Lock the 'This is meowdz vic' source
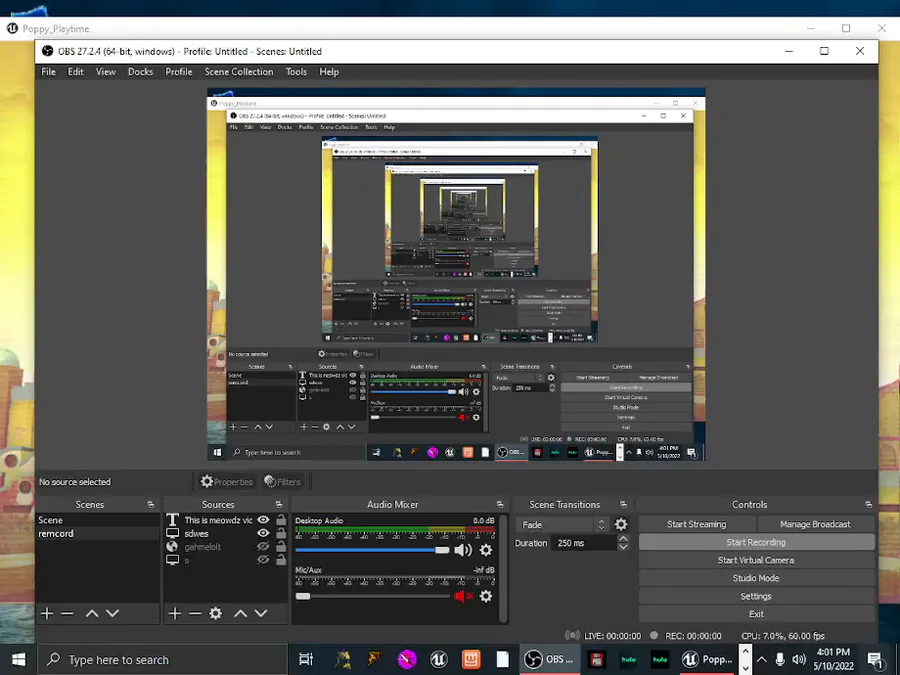900x675 pixels. coord(281,520)
